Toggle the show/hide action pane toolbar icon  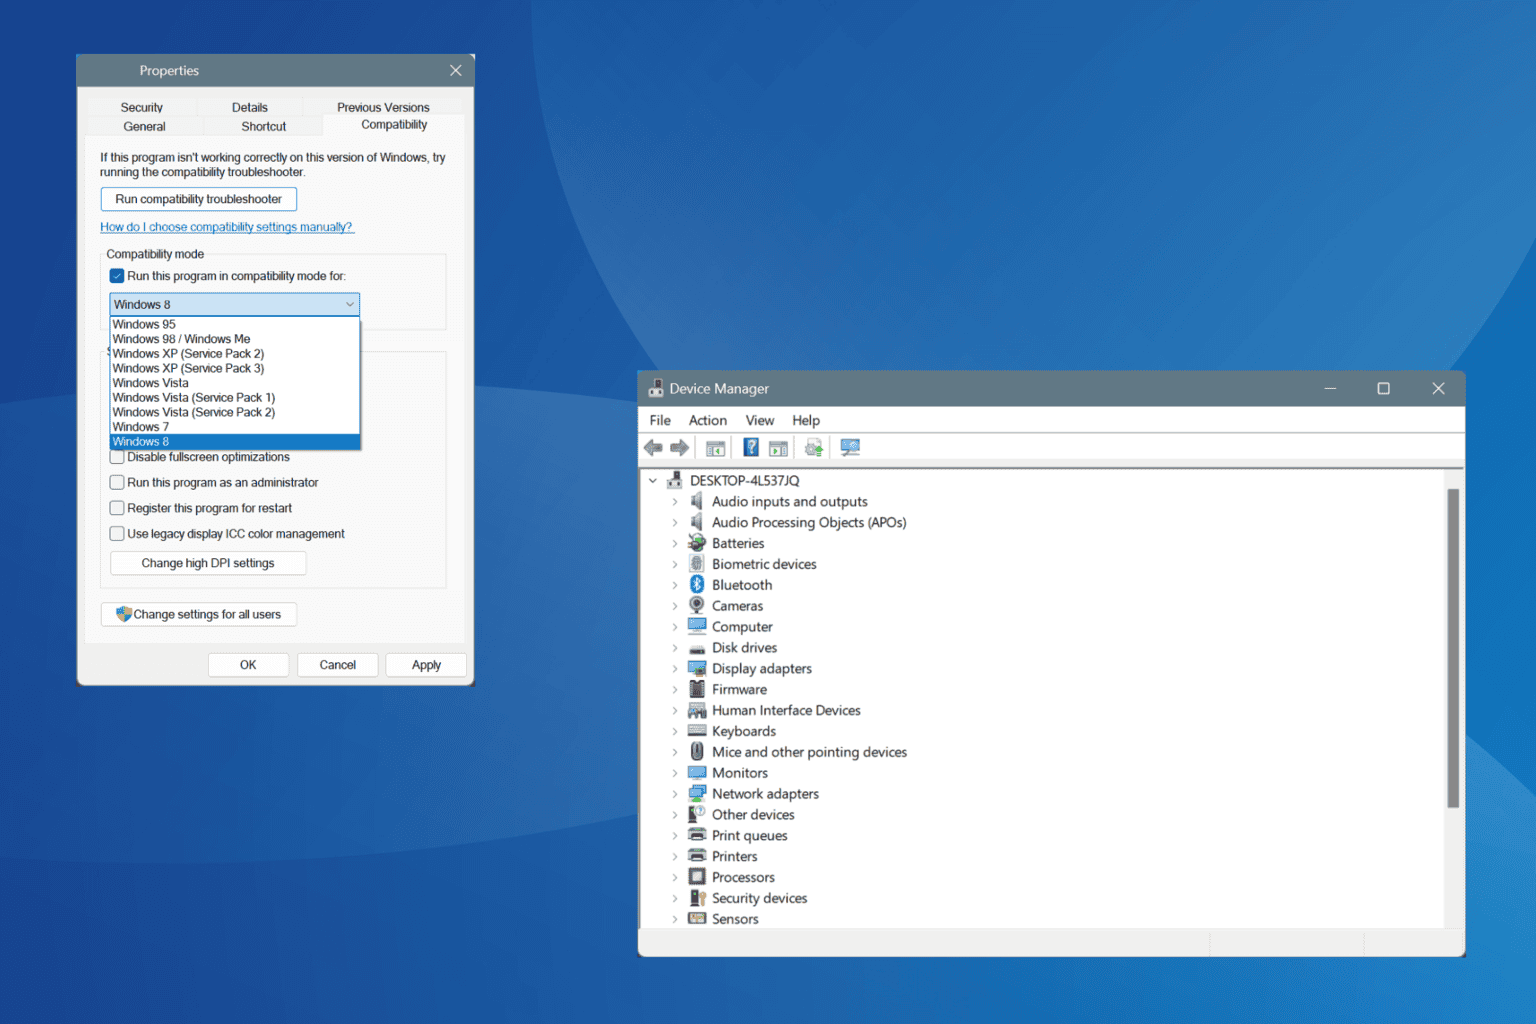click(x=778, y=448)
